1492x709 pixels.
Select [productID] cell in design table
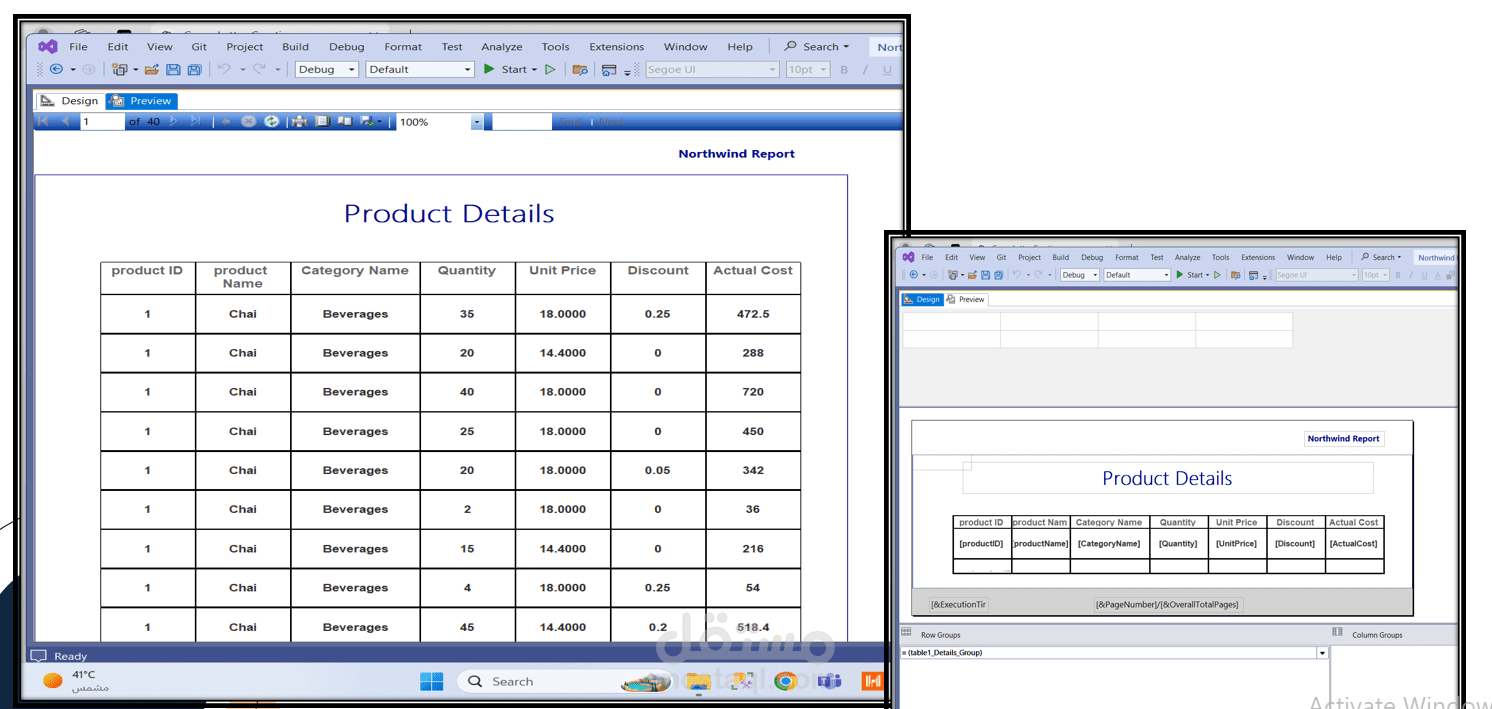pyautogui.click(x=981, y=544)
